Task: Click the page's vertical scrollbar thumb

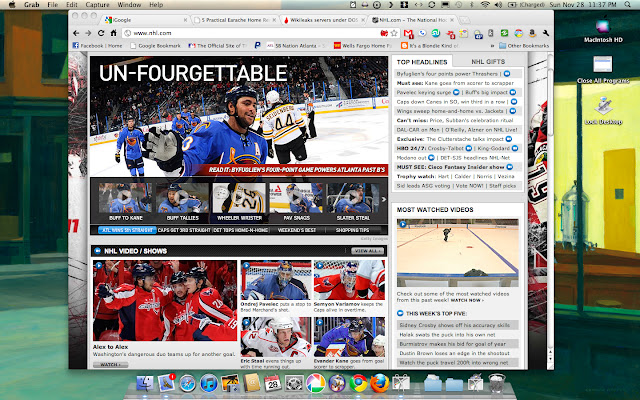Action: click(x=550, y=101)
